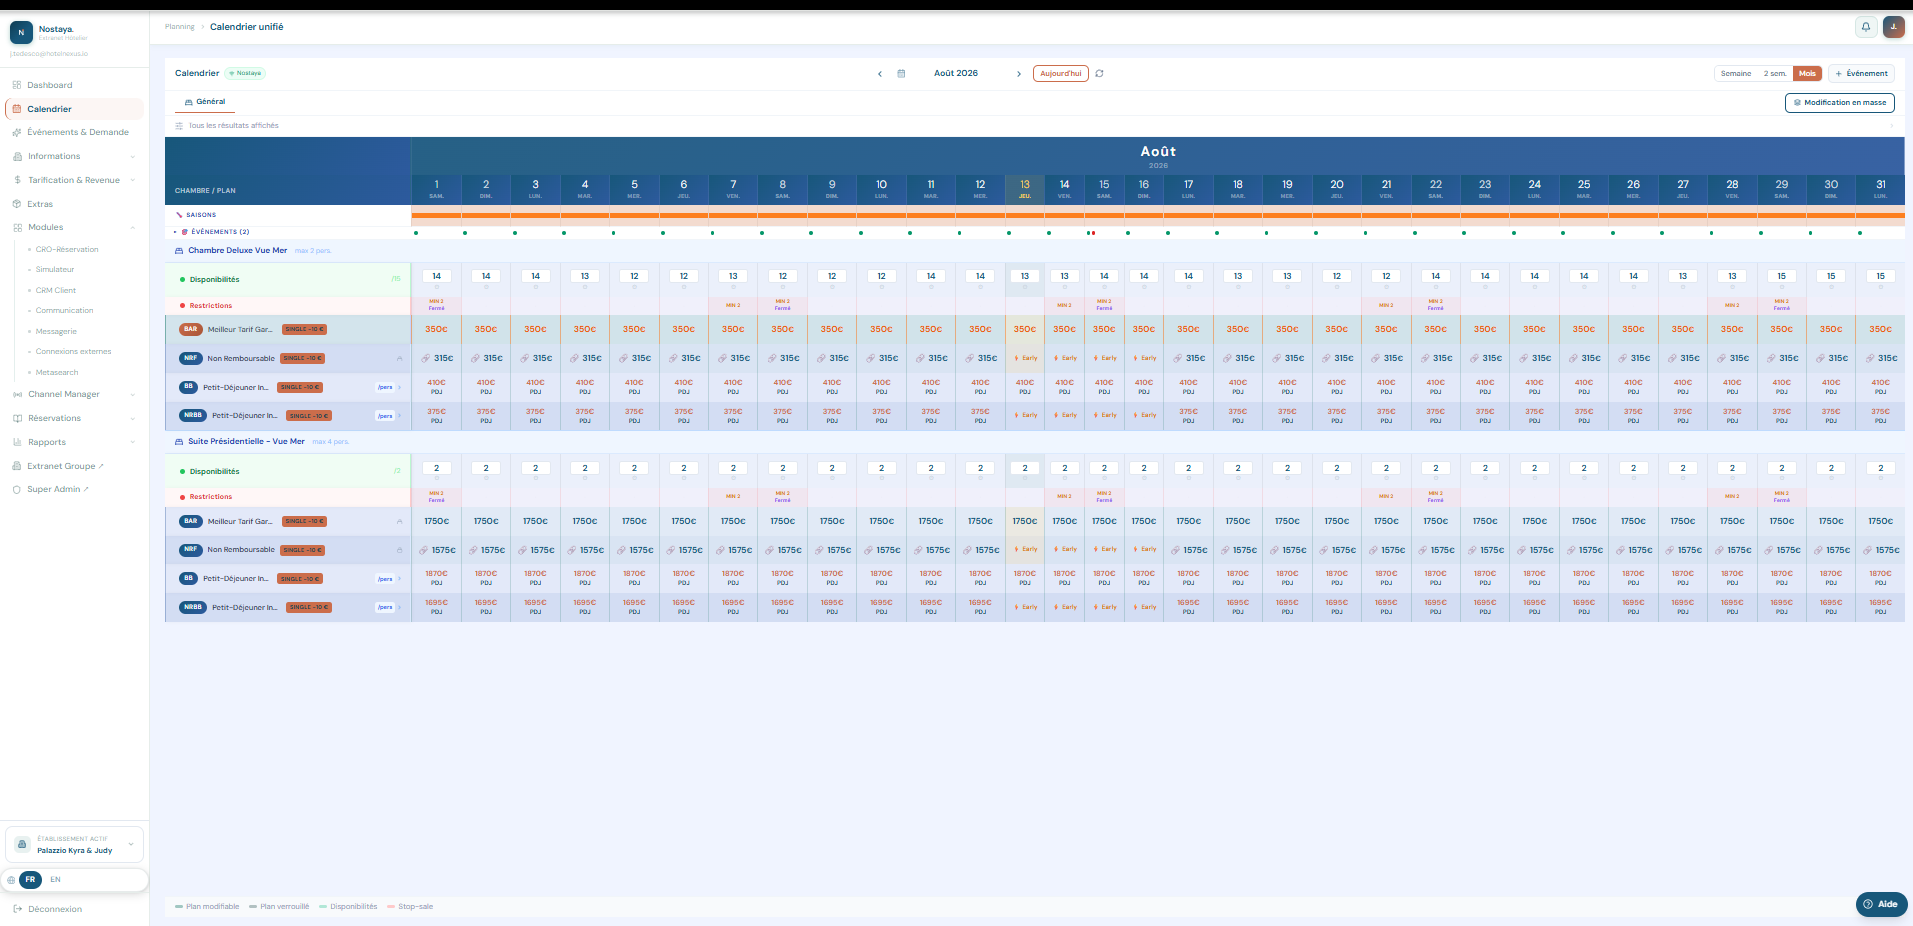Click the Extras box icon in the sidebar
Image resolution: width=1913 pixels, height=926 pixels.
(x=17, y=204)
